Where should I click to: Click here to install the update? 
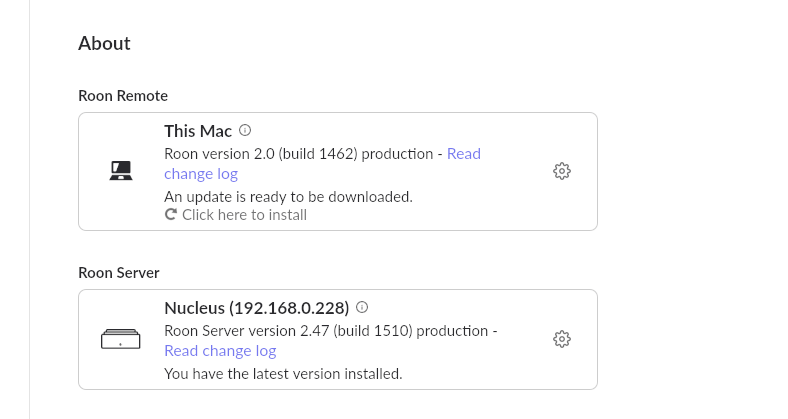244,215
